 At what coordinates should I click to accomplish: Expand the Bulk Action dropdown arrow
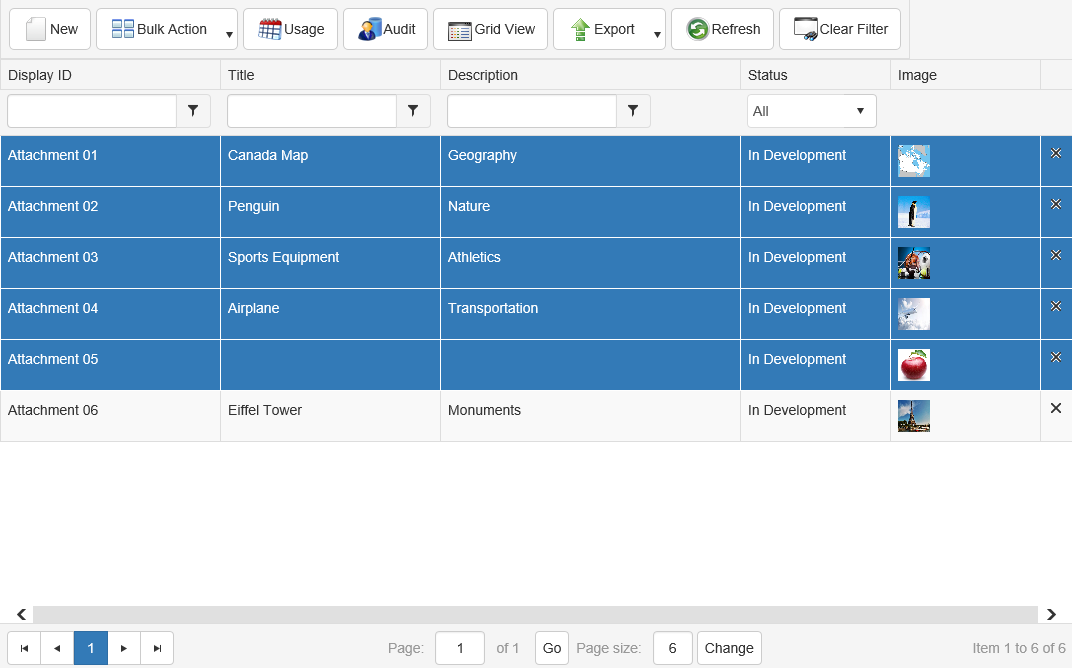[x=229, y=34]
